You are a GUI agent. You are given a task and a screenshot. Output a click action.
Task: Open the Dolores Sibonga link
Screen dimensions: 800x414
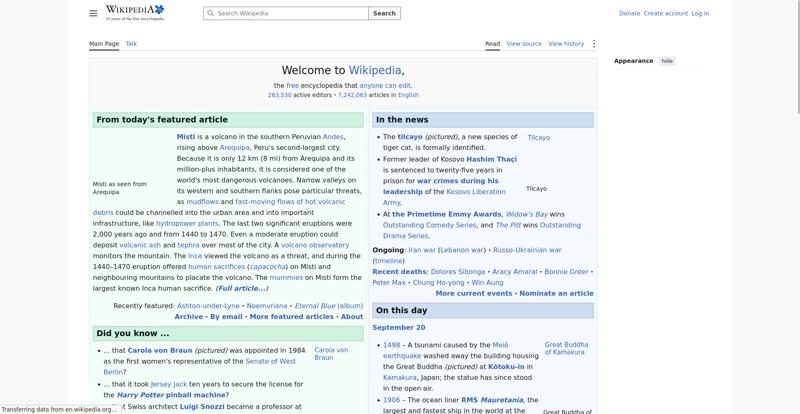tap(458, 272)
